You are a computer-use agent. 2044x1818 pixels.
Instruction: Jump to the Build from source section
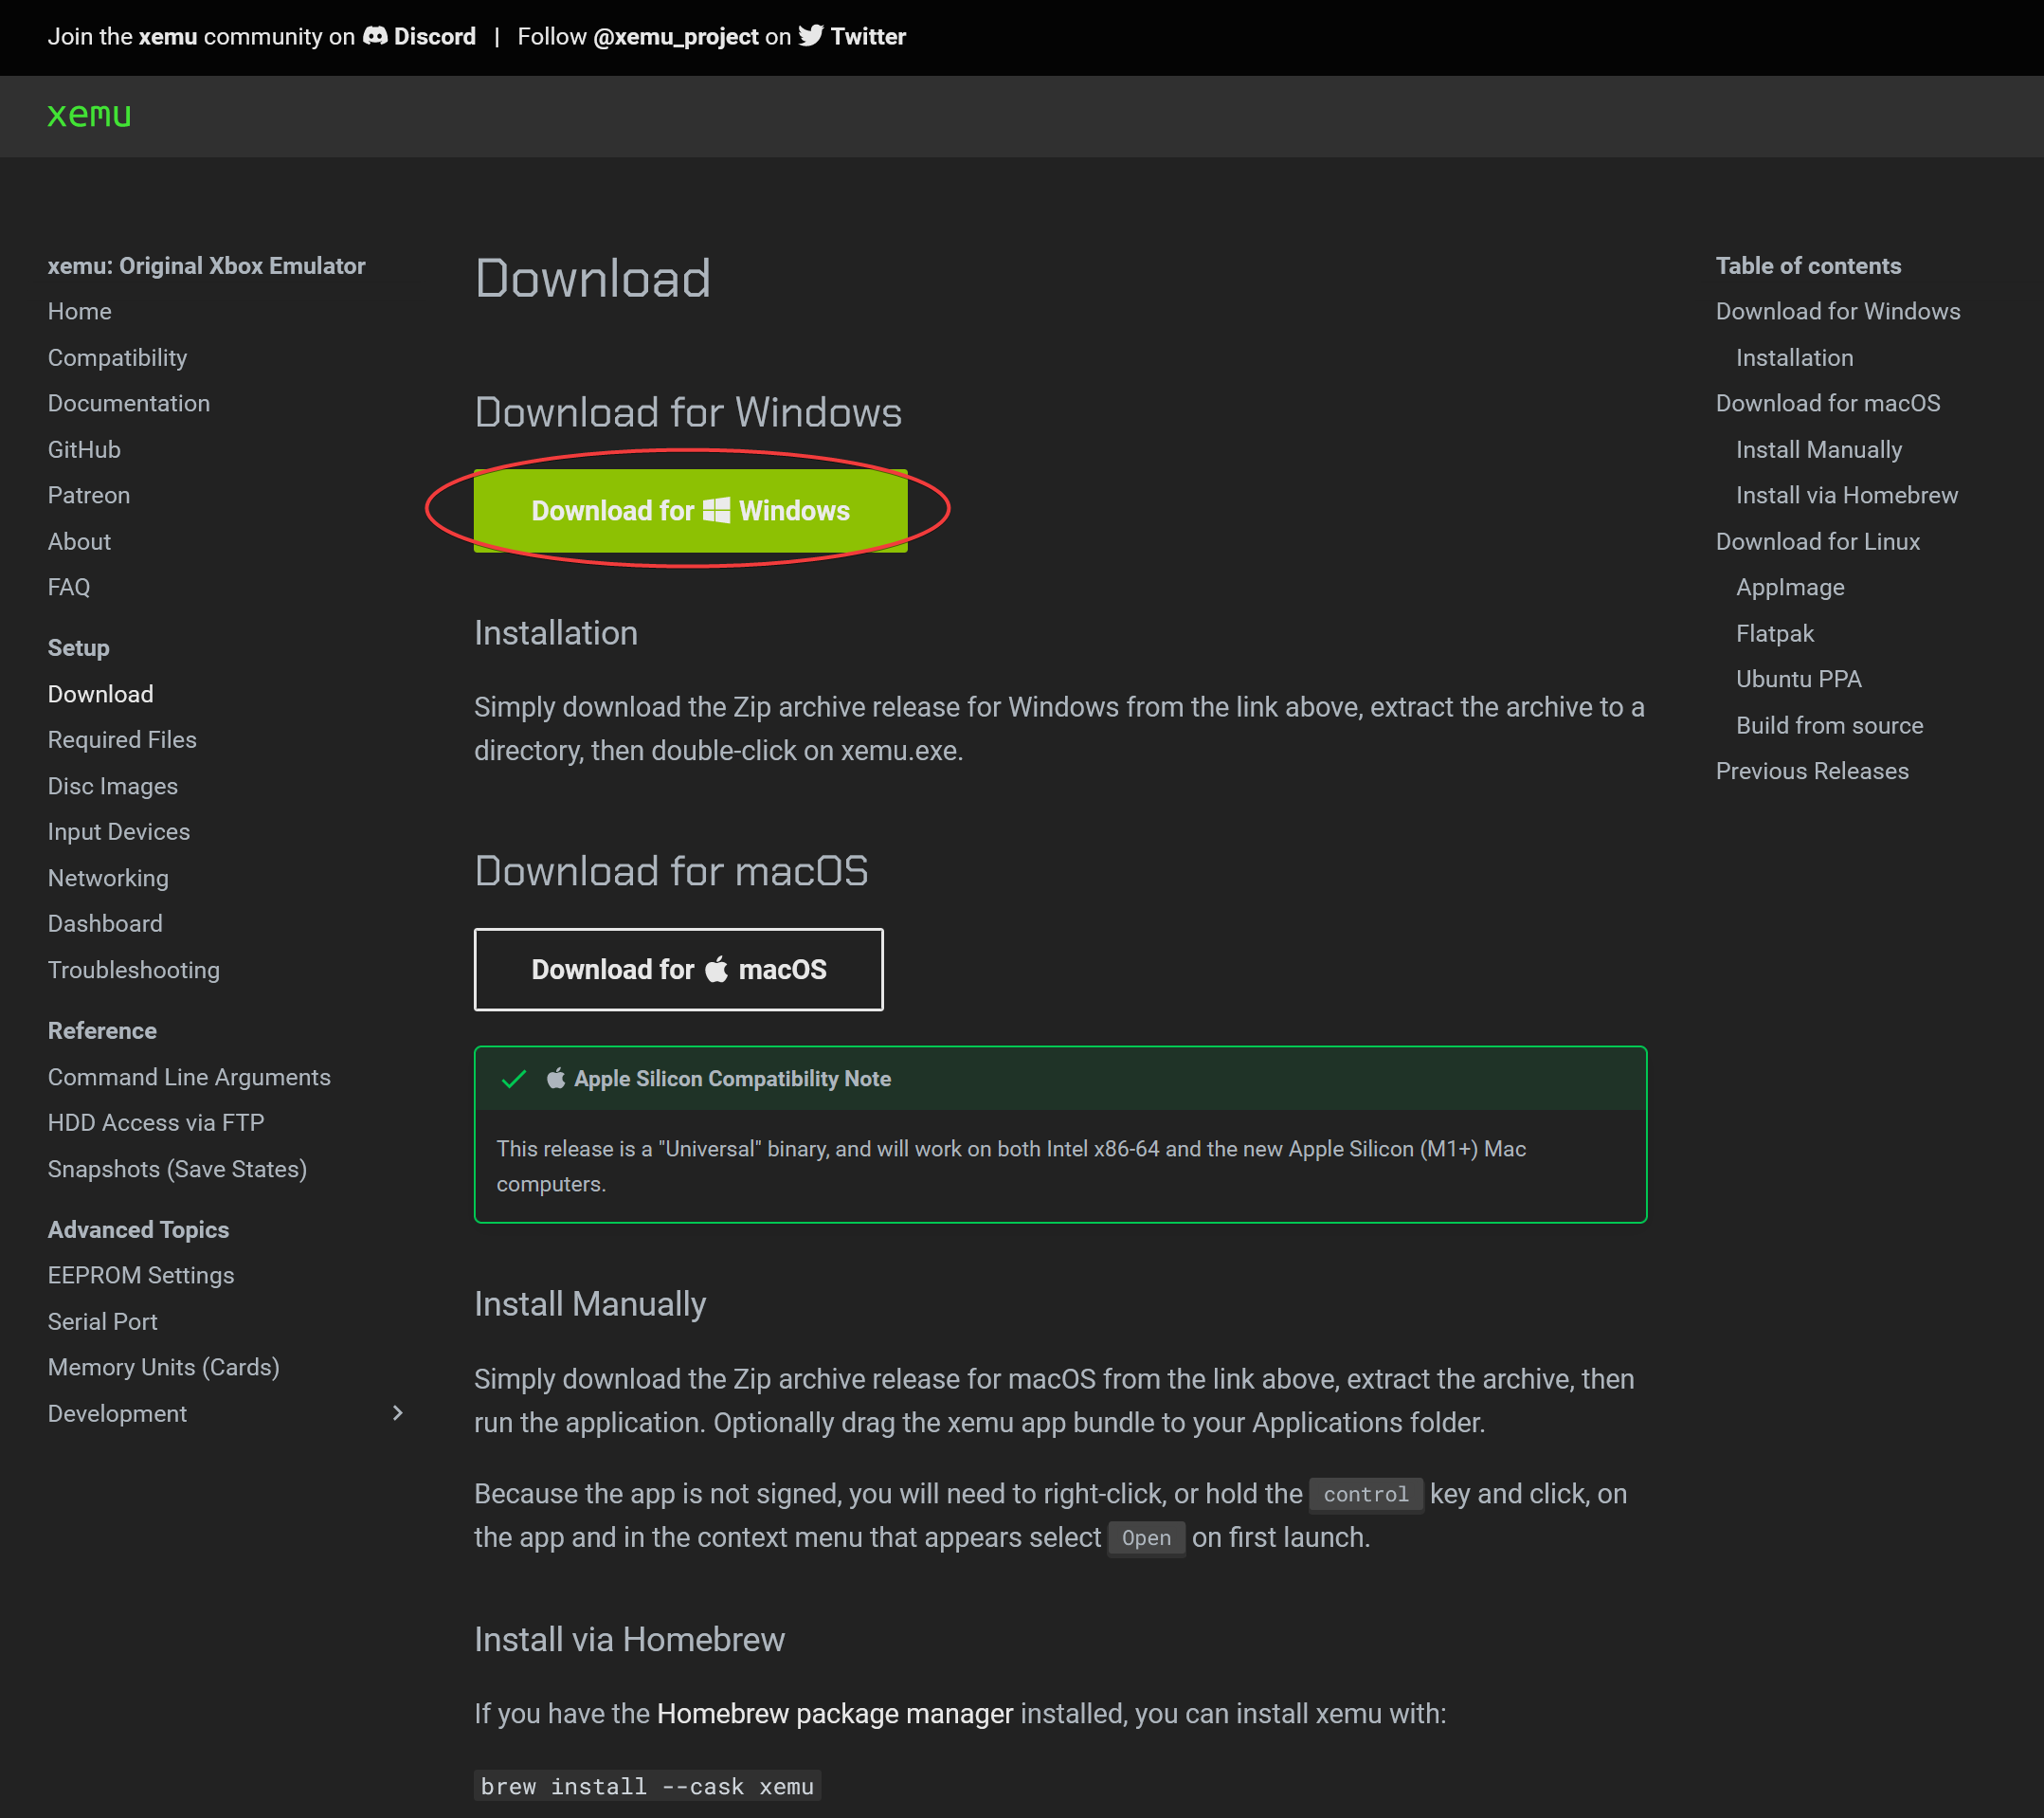click(x=1830, y=726)
